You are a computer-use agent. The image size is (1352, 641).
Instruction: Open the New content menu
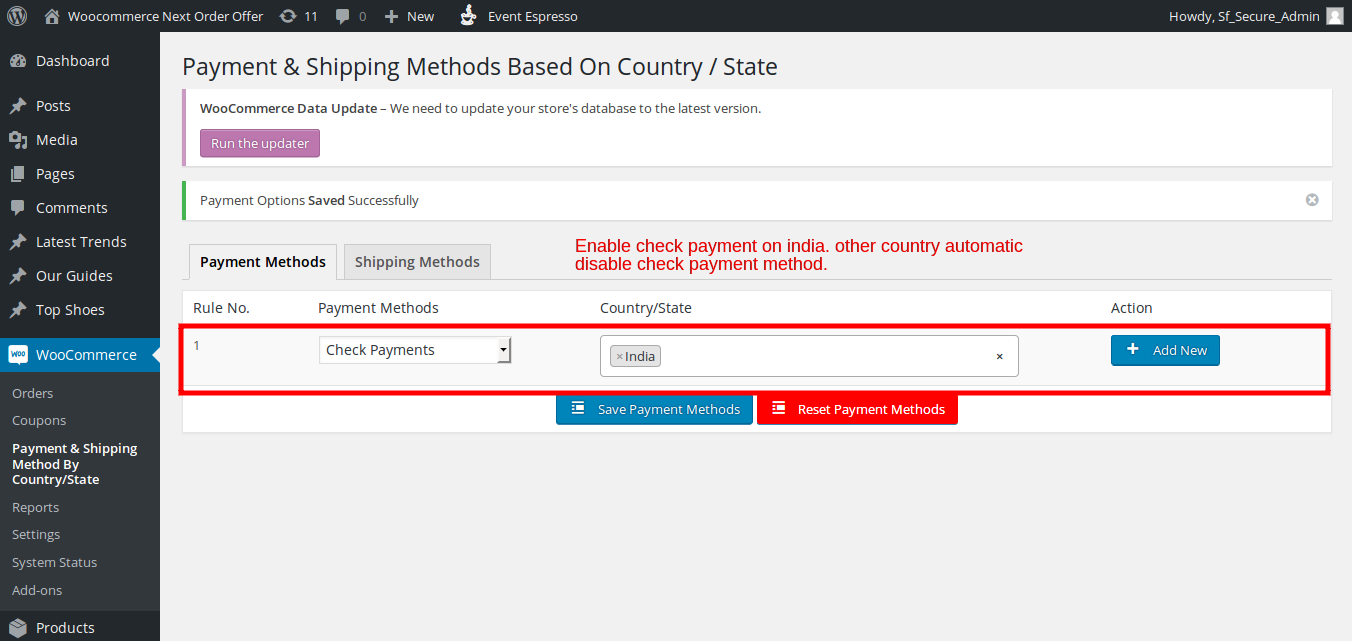410,16
